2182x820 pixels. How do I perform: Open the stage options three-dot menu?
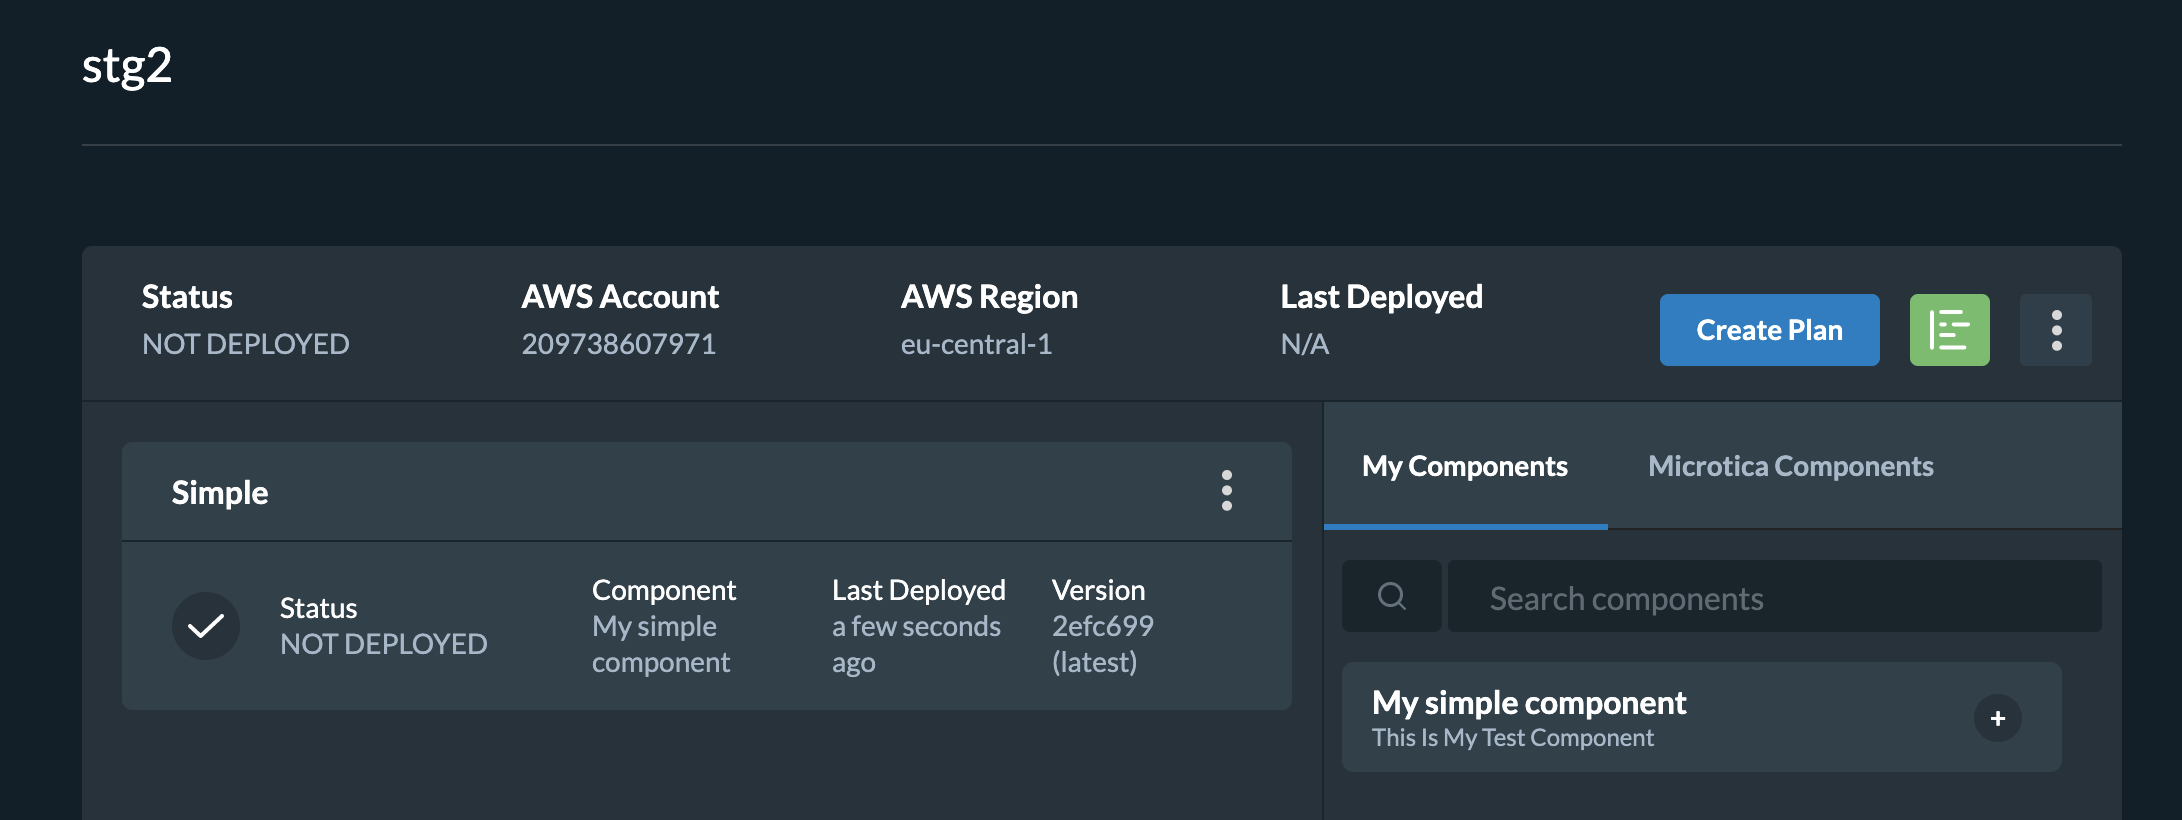[x=2056, y=330]
